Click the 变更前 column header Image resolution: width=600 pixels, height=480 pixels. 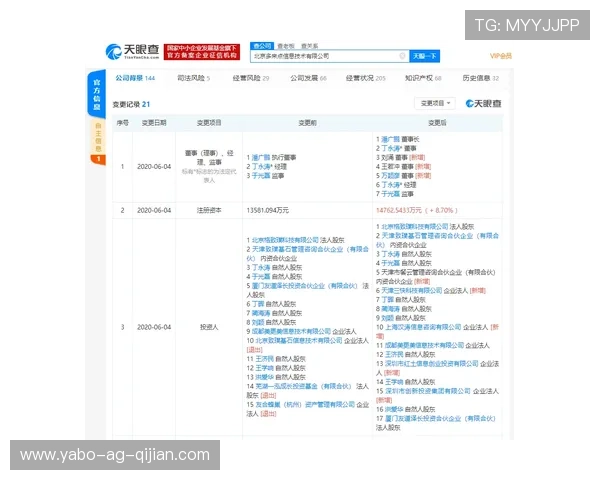pos(307,123)
